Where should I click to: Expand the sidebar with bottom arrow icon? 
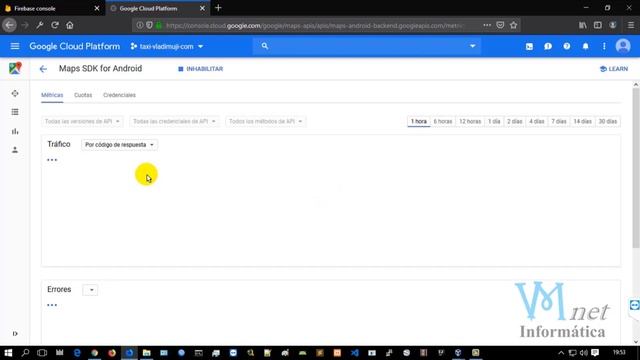tap(15, 333)
